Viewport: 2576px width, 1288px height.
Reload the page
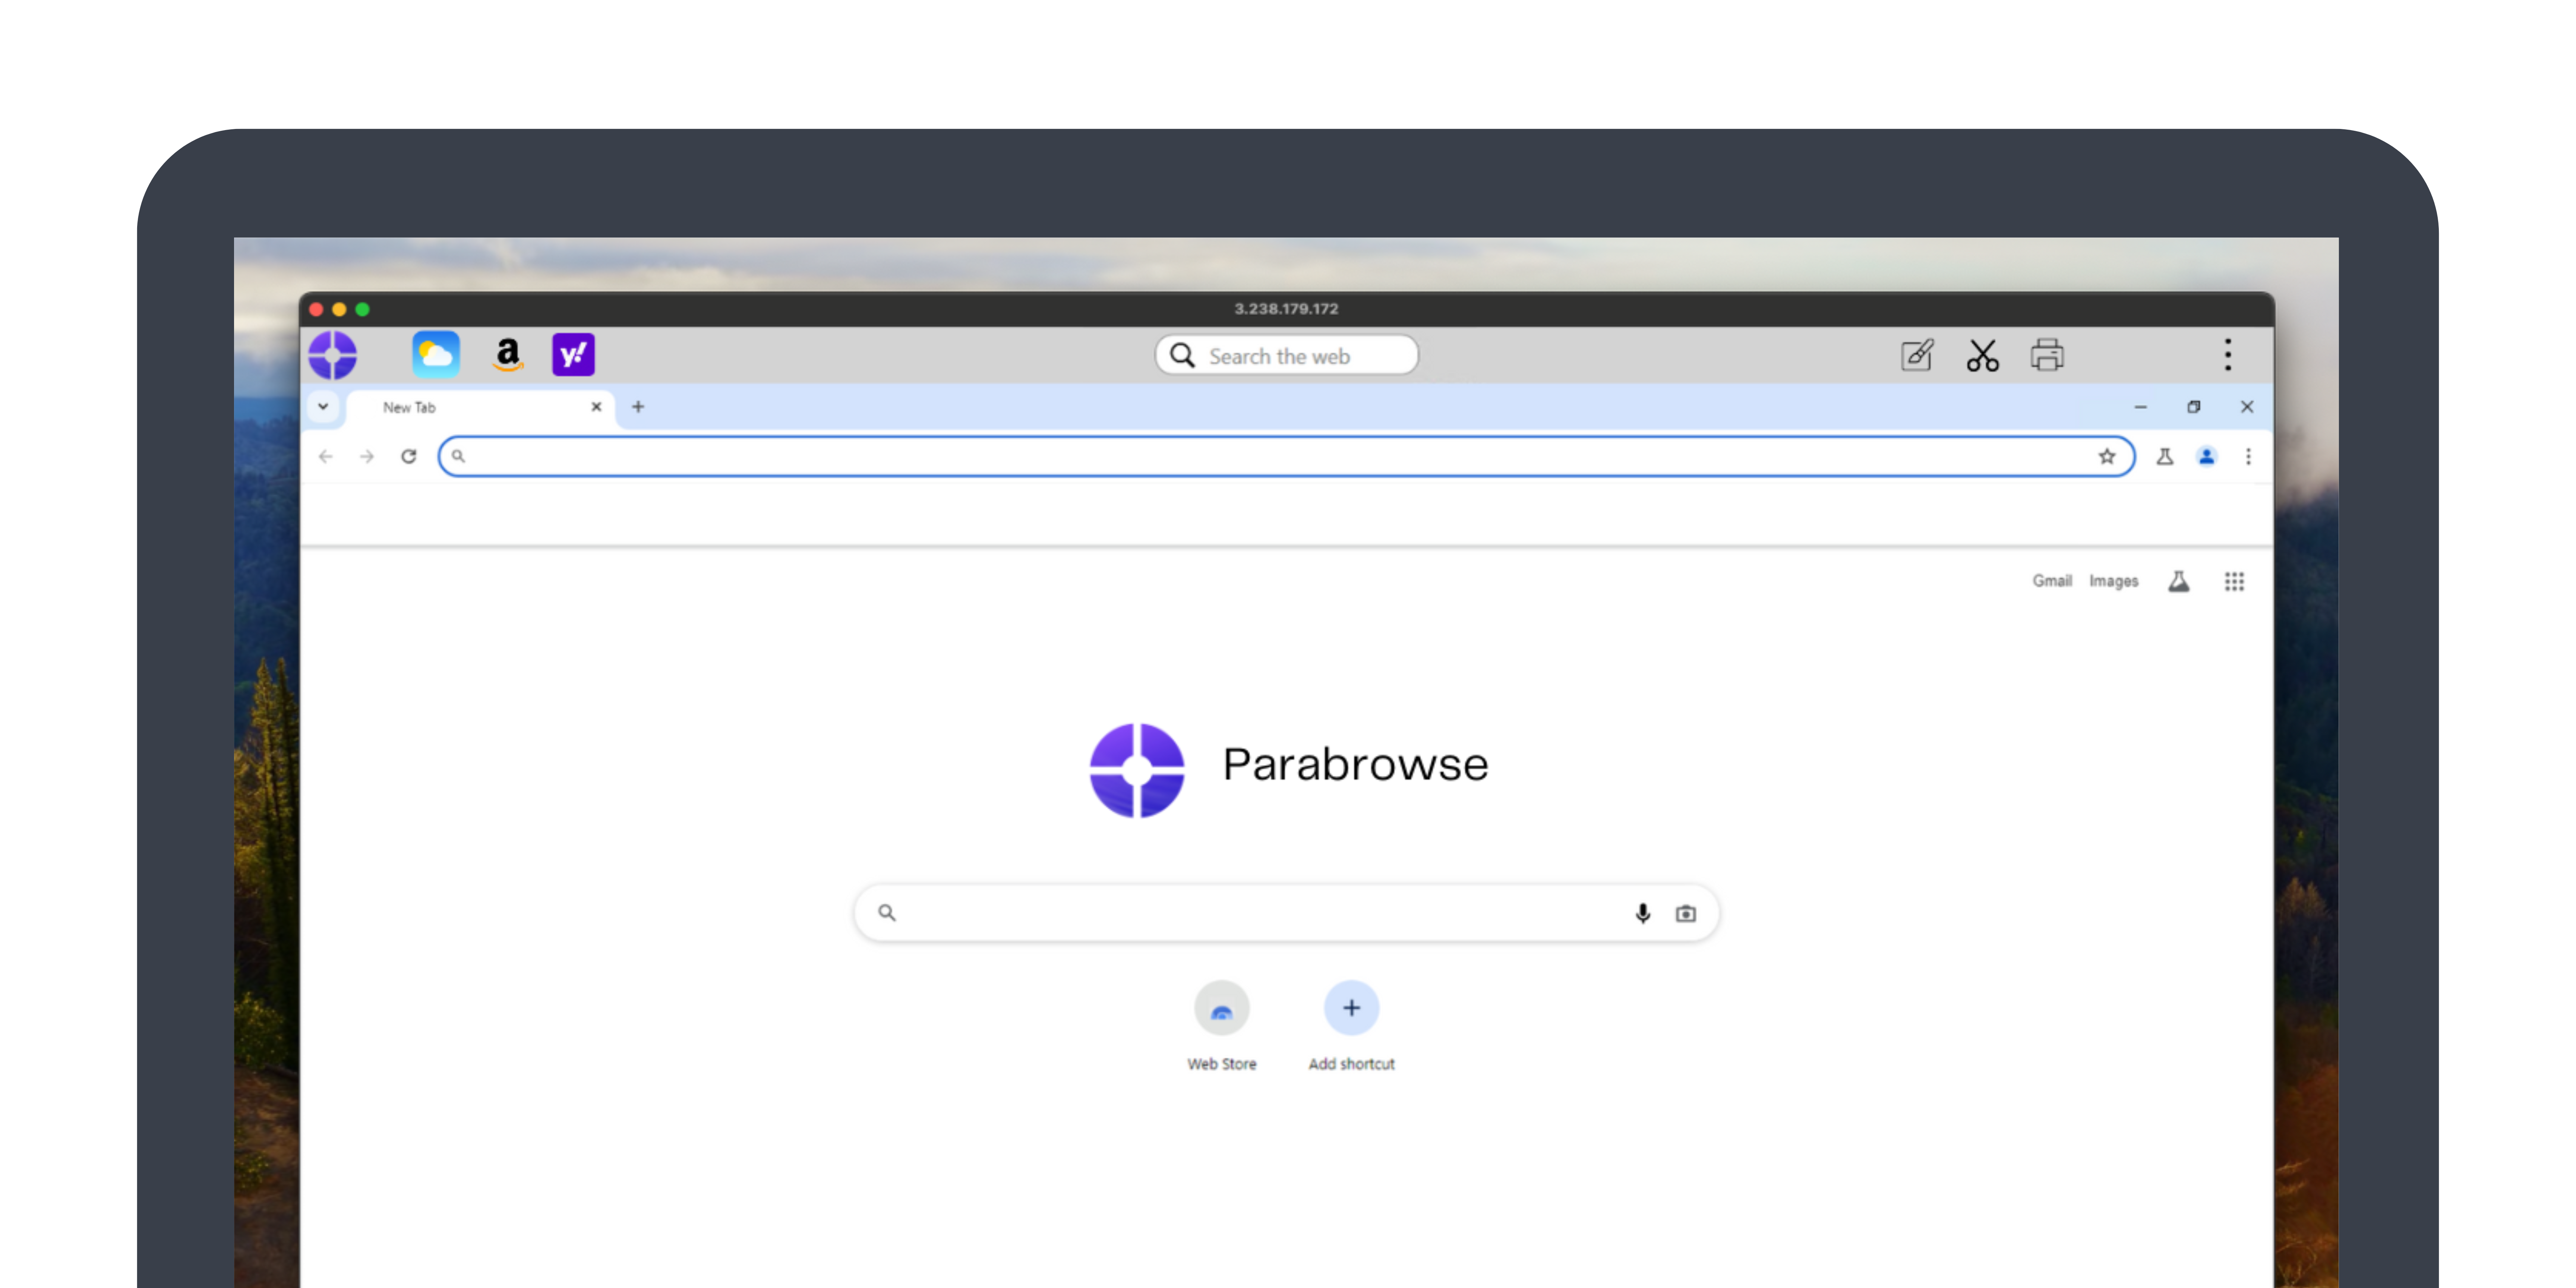pyautogui.click(x=409, y=457)
